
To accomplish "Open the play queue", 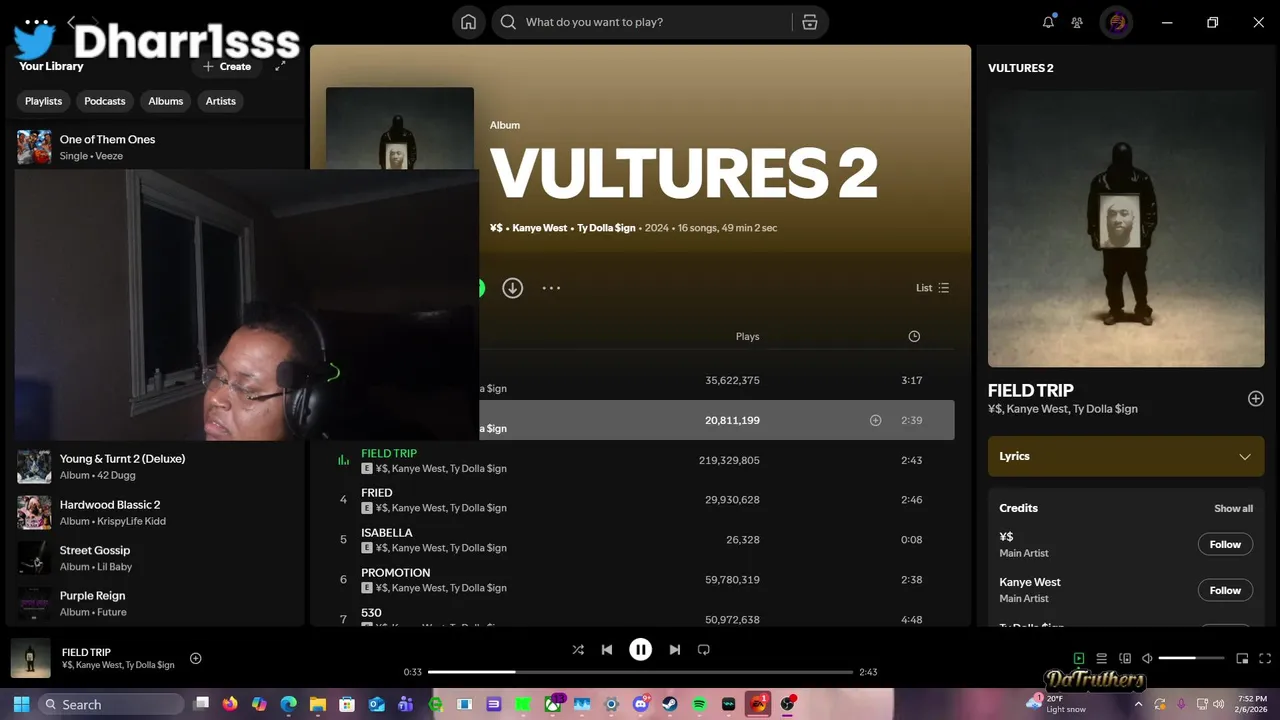I will [1102, 658].
